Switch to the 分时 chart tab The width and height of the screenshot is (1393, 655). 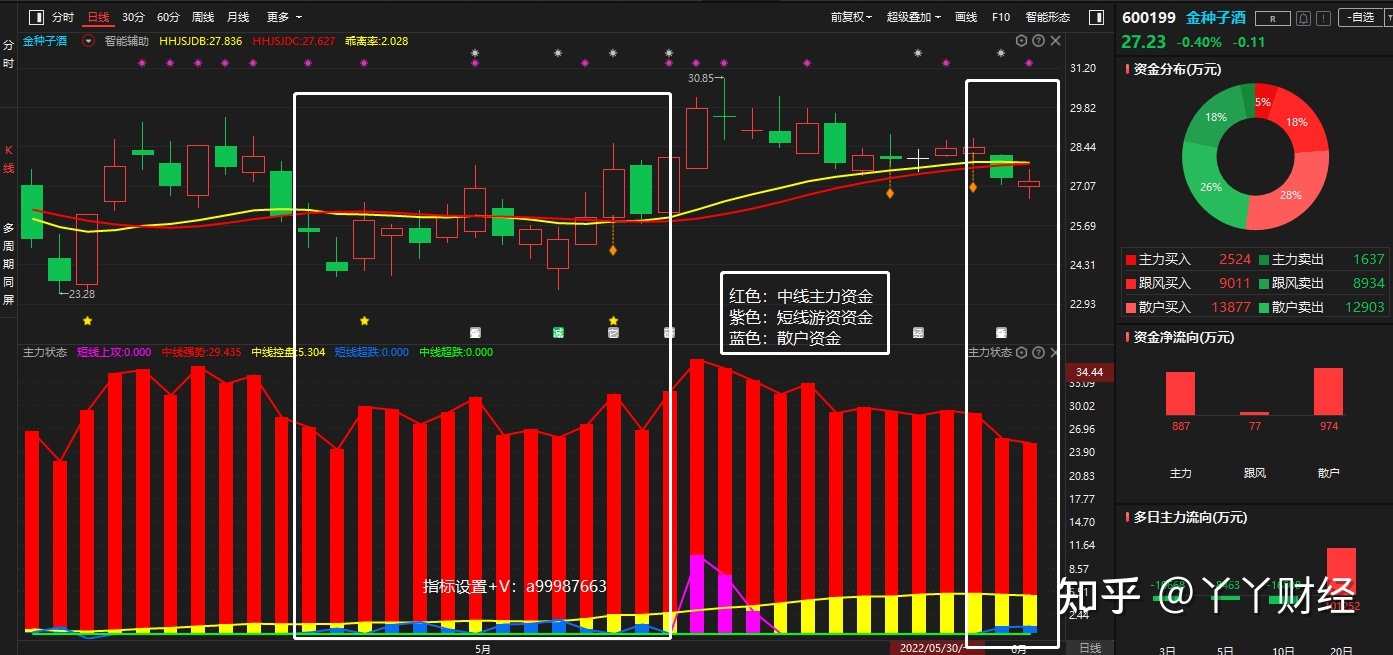63,17
